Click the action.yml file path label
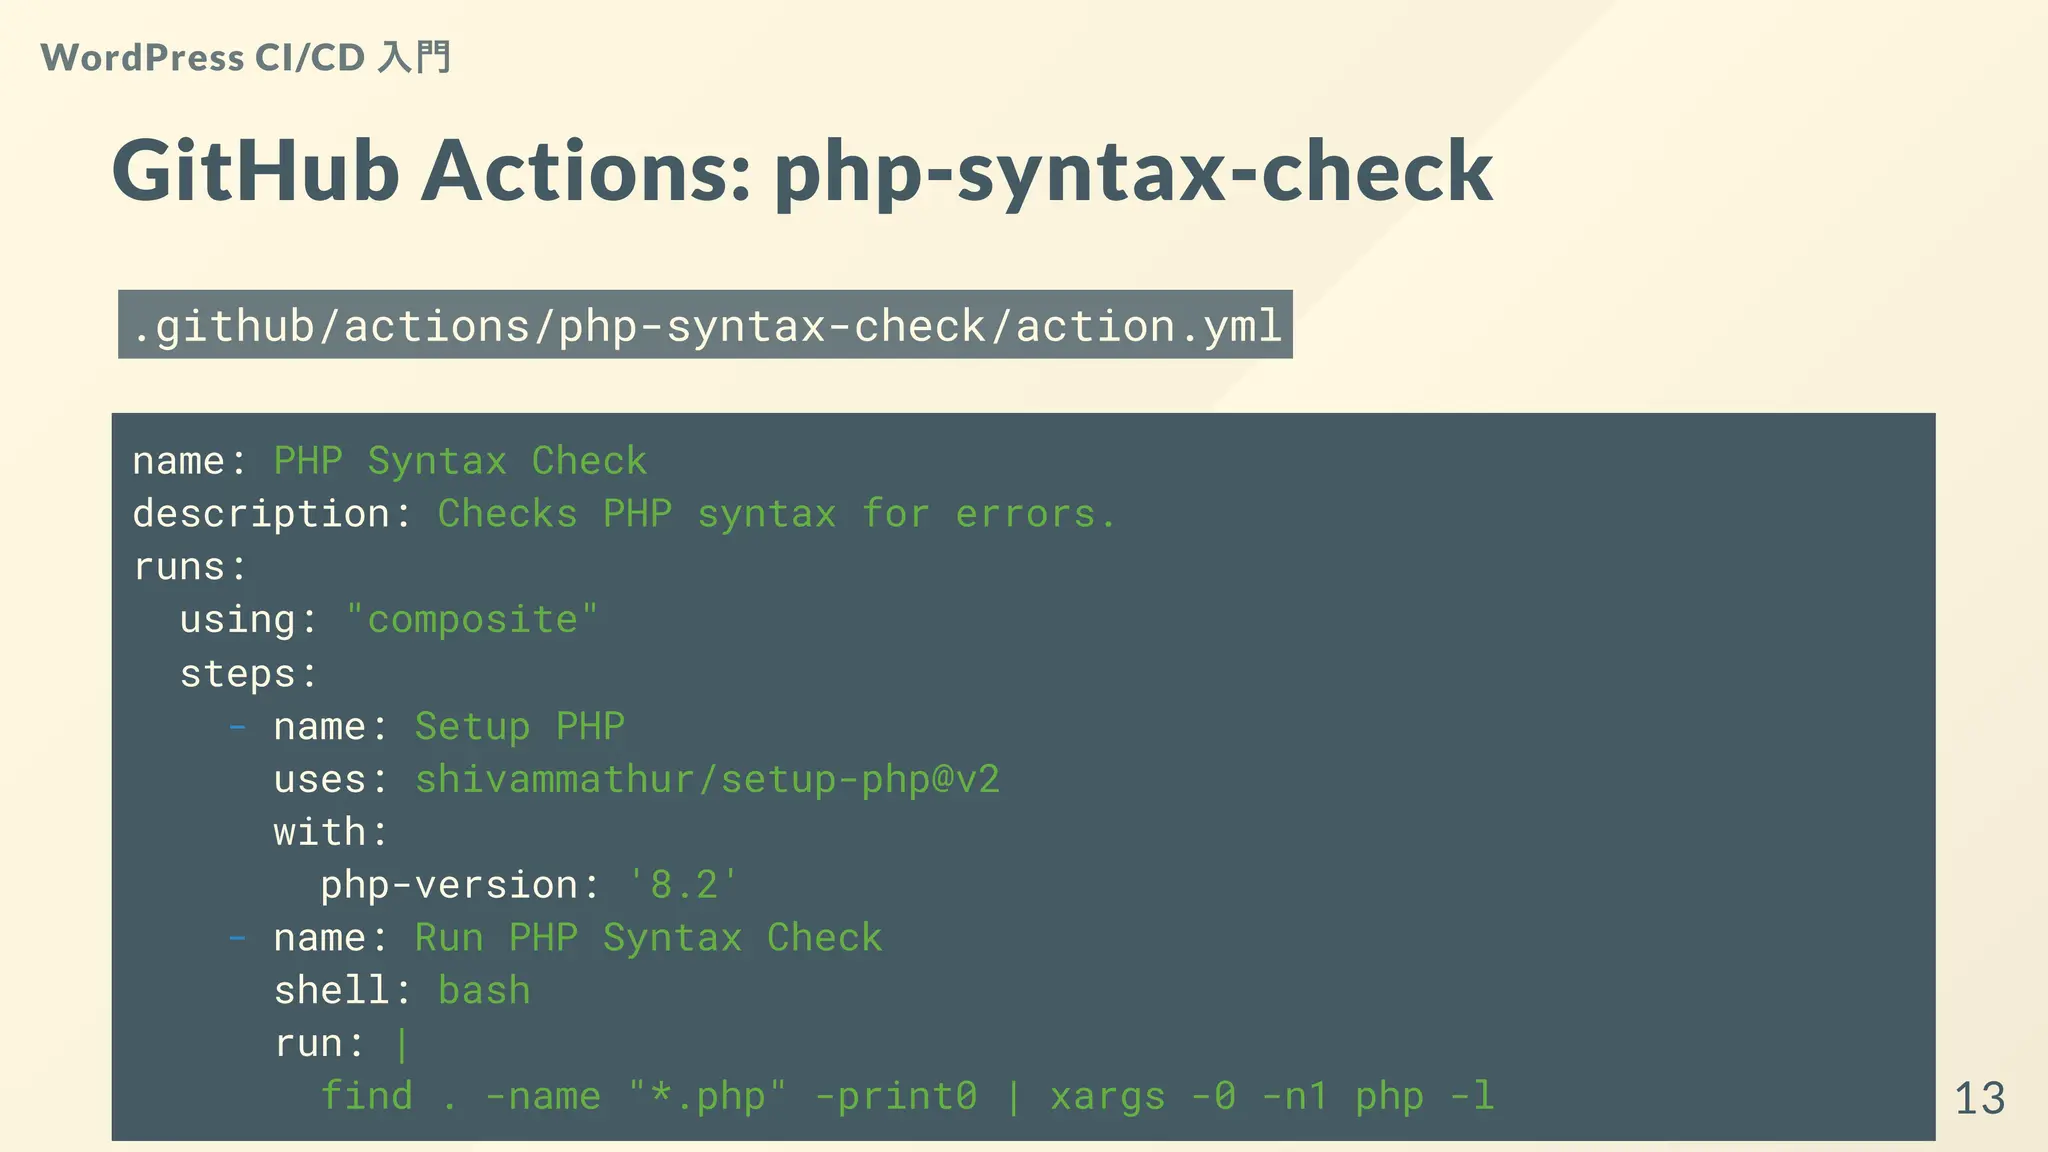Viewport: 2048px width, 1152px height. click(705, 326)
